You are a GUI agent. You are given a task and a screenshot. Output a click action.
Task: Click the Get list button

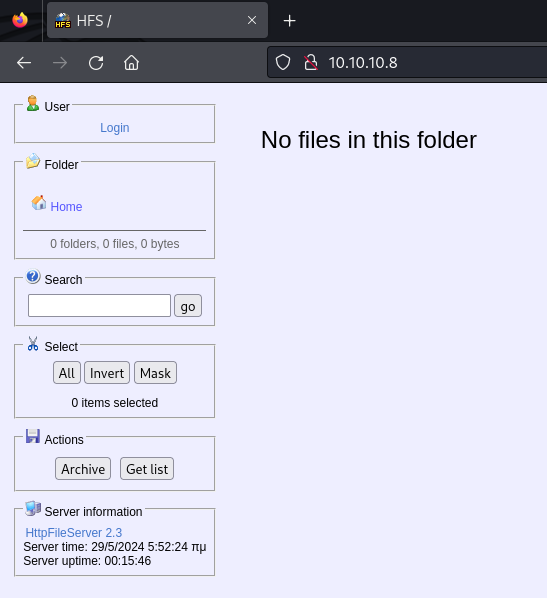point(147,469)
